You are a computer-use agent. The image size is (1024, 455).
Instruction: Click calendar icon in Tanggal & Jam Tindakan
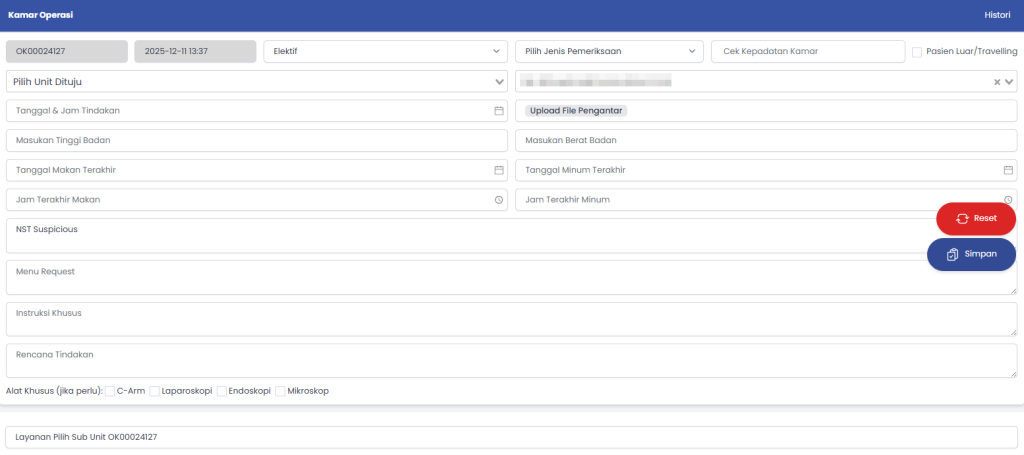pyautogui.click(x=498, y=111)
